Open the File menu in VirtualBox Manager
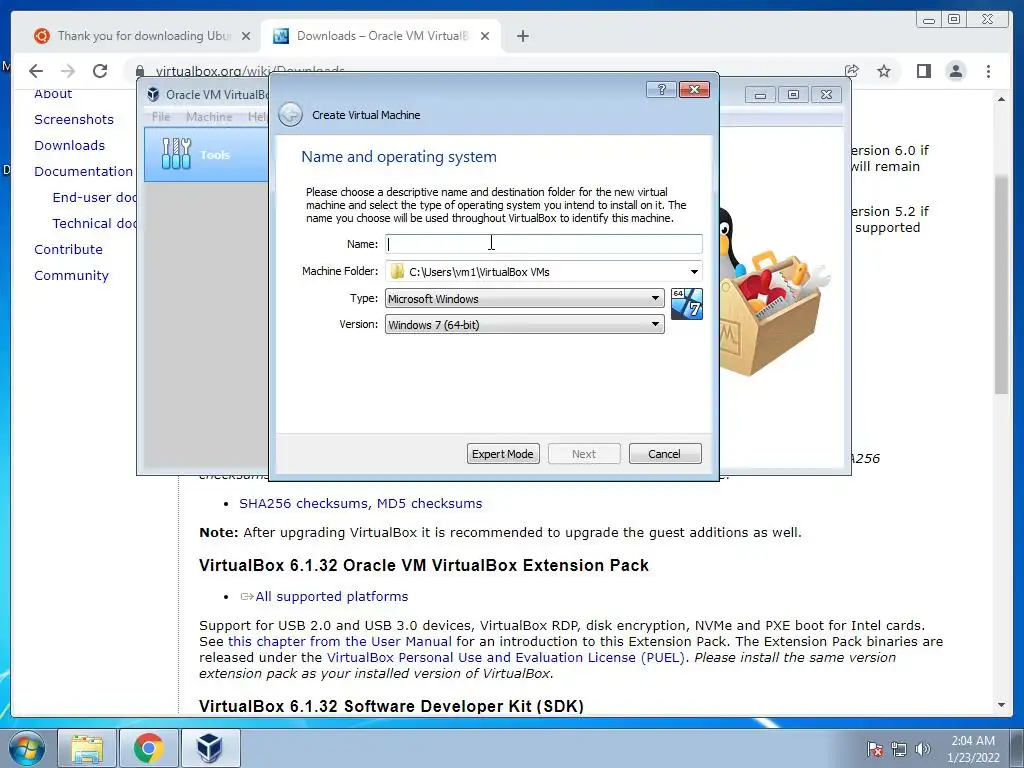Screen dimensions: 1024x768 click(x=161, y=117)
